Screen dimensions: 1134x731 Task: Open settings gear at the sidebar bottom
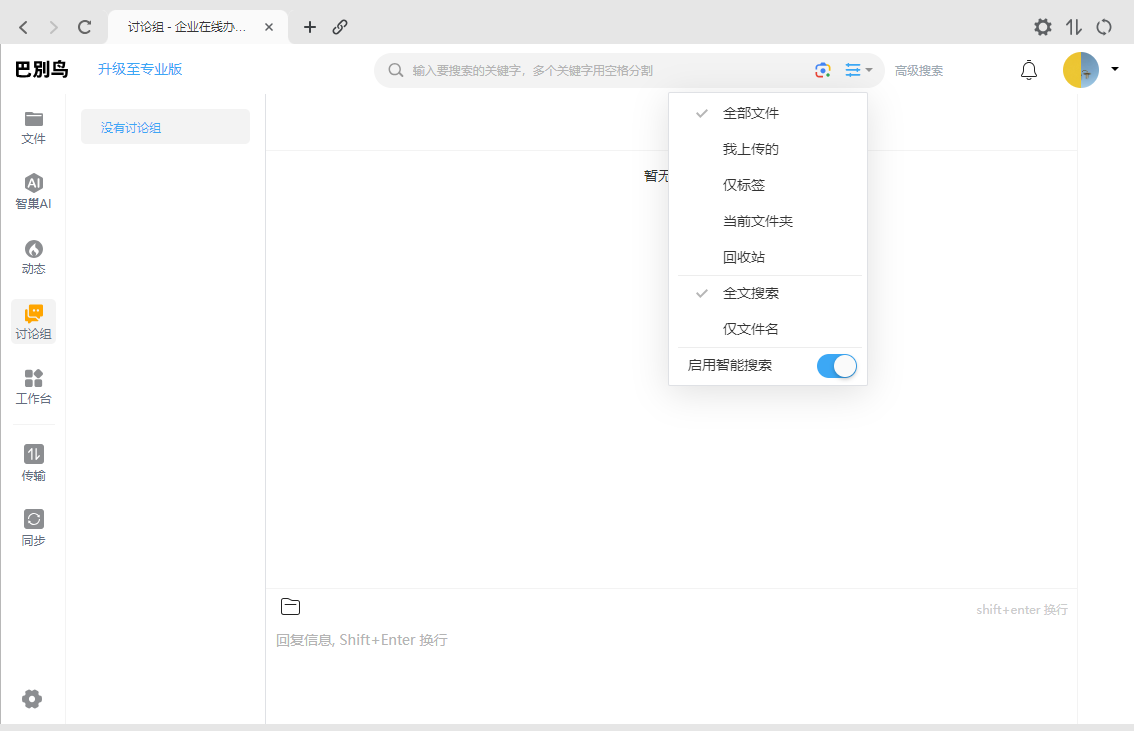point(32,698)
